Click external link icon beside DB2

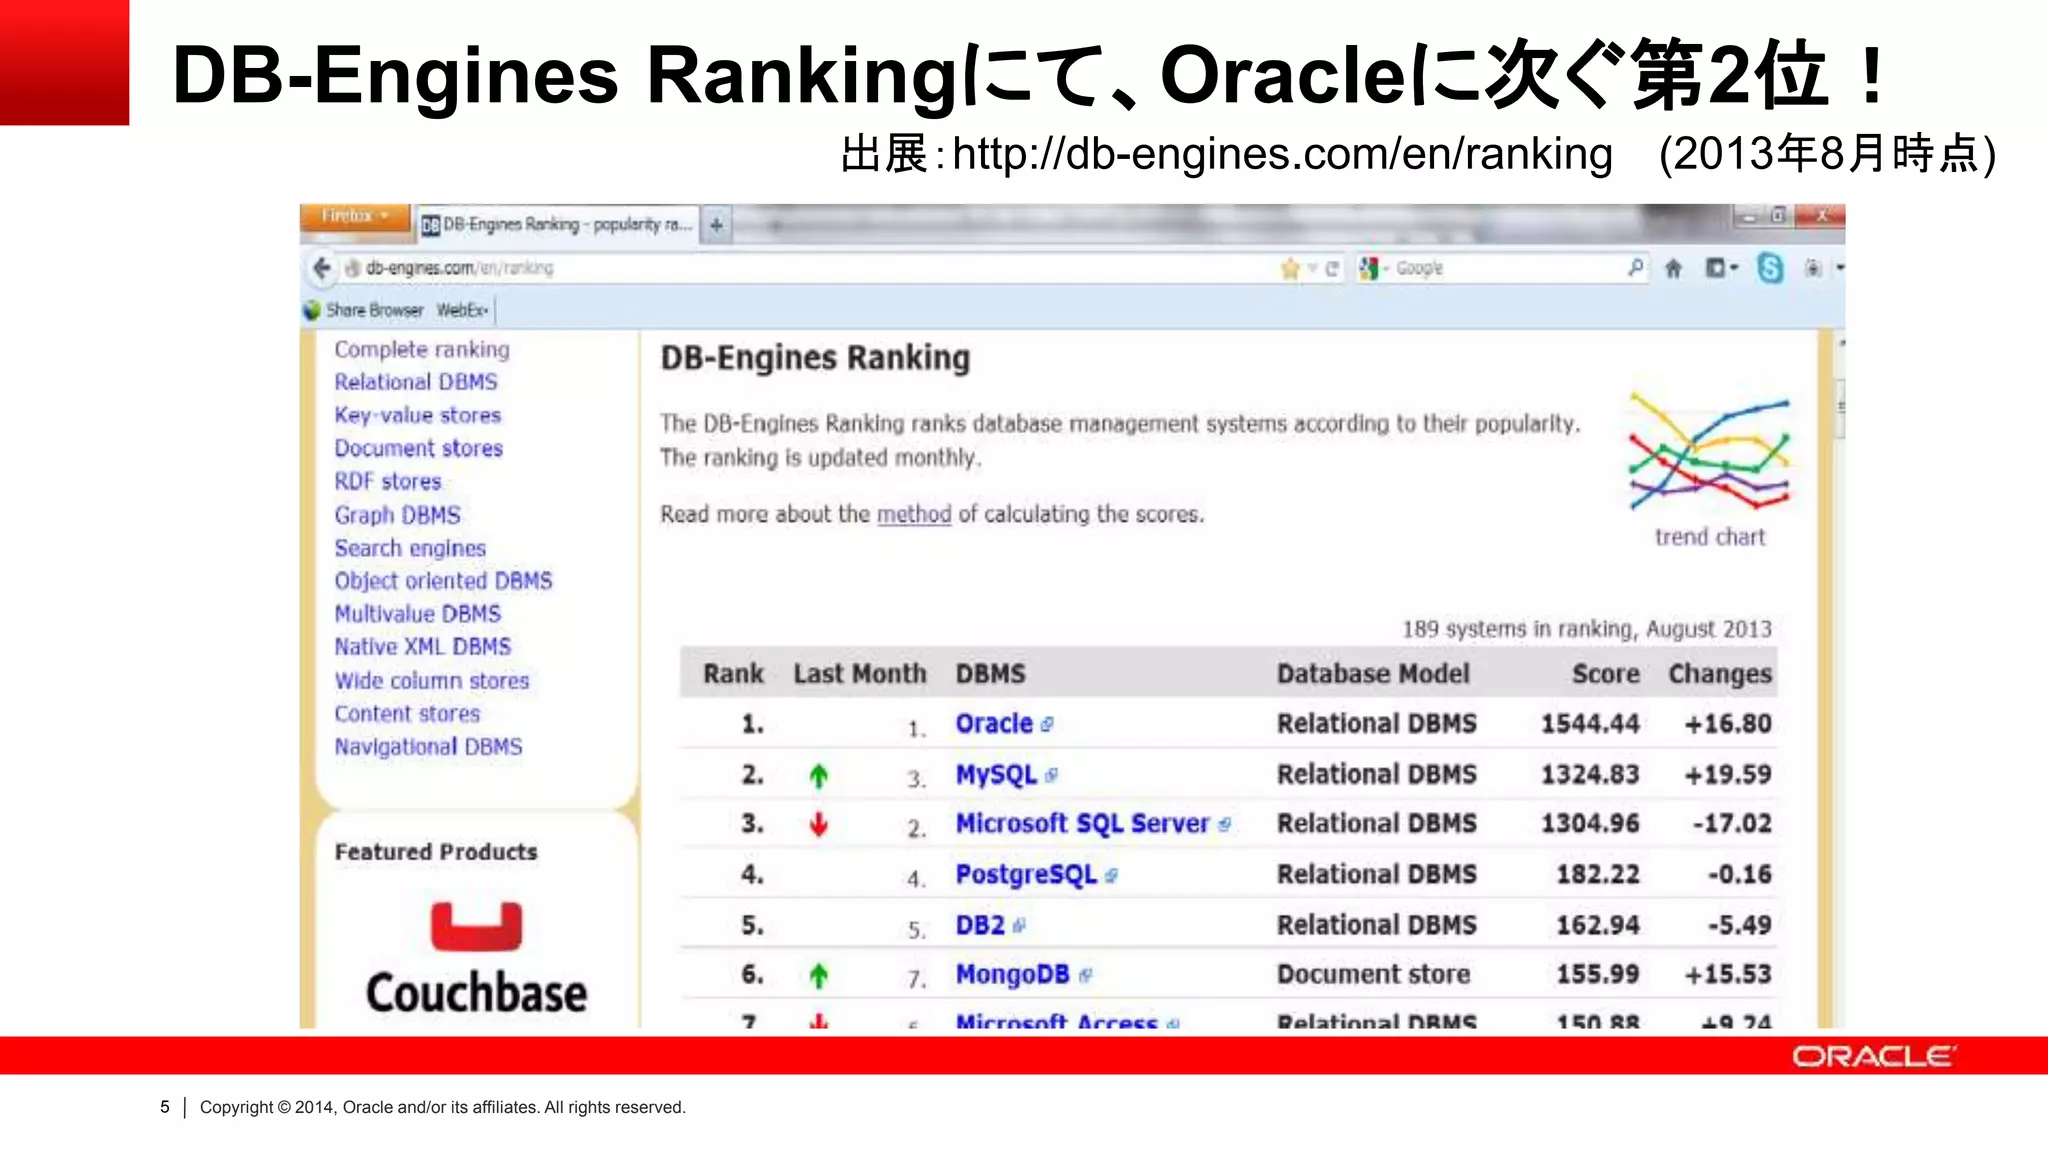point(1018,926)
